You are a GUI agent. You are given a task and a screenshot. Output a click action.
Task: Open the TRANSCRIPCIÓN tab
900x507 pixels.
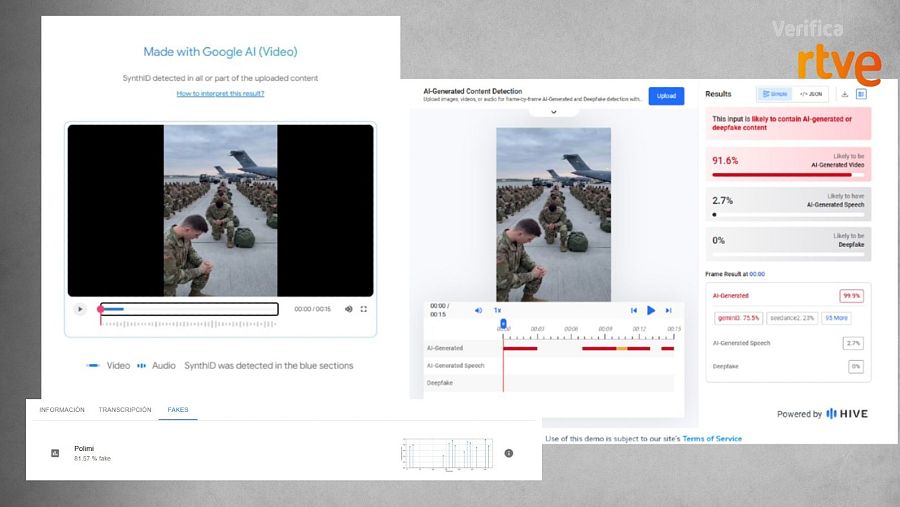pos(125,410)
